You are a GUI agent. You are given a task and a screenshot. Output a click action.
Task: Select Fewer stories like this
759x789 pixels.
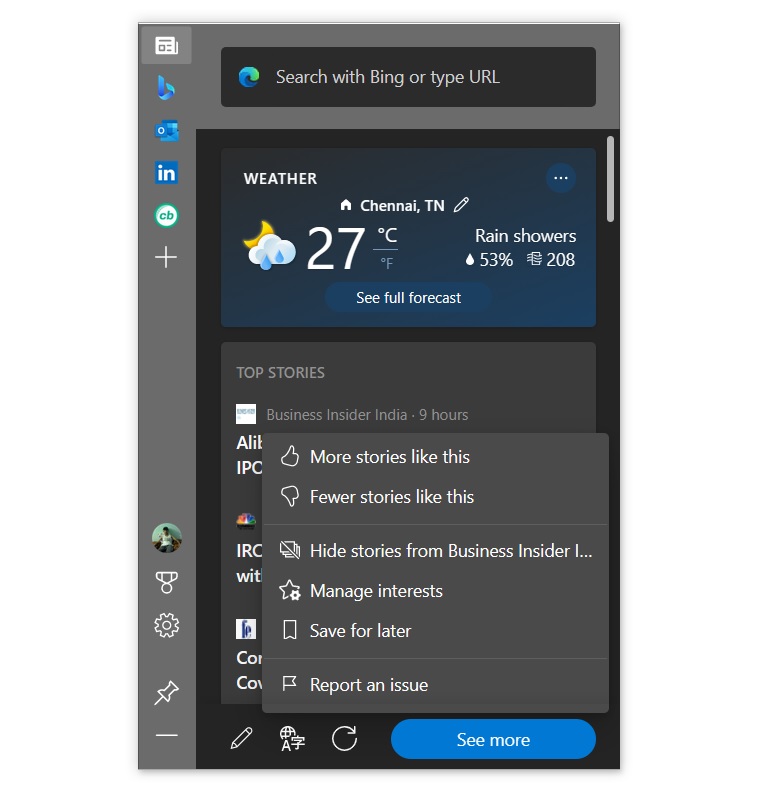click(x=436, y=497)
